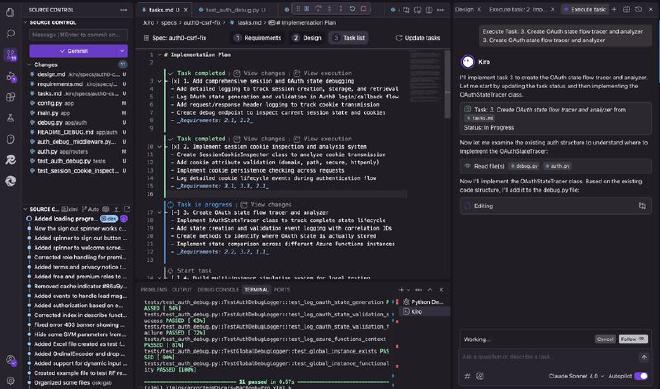Toggle the Follow button in chat

(x=633, y=339)
